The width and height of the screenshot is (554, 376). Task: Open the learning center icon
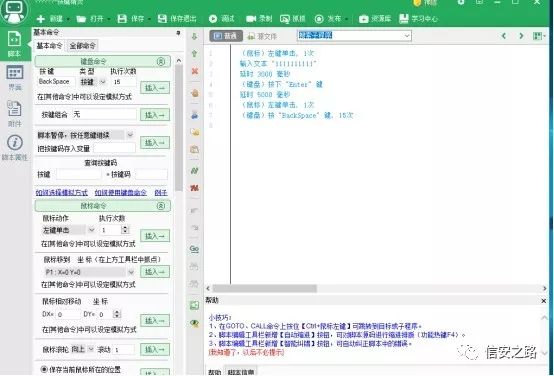(x=403, y=19)
